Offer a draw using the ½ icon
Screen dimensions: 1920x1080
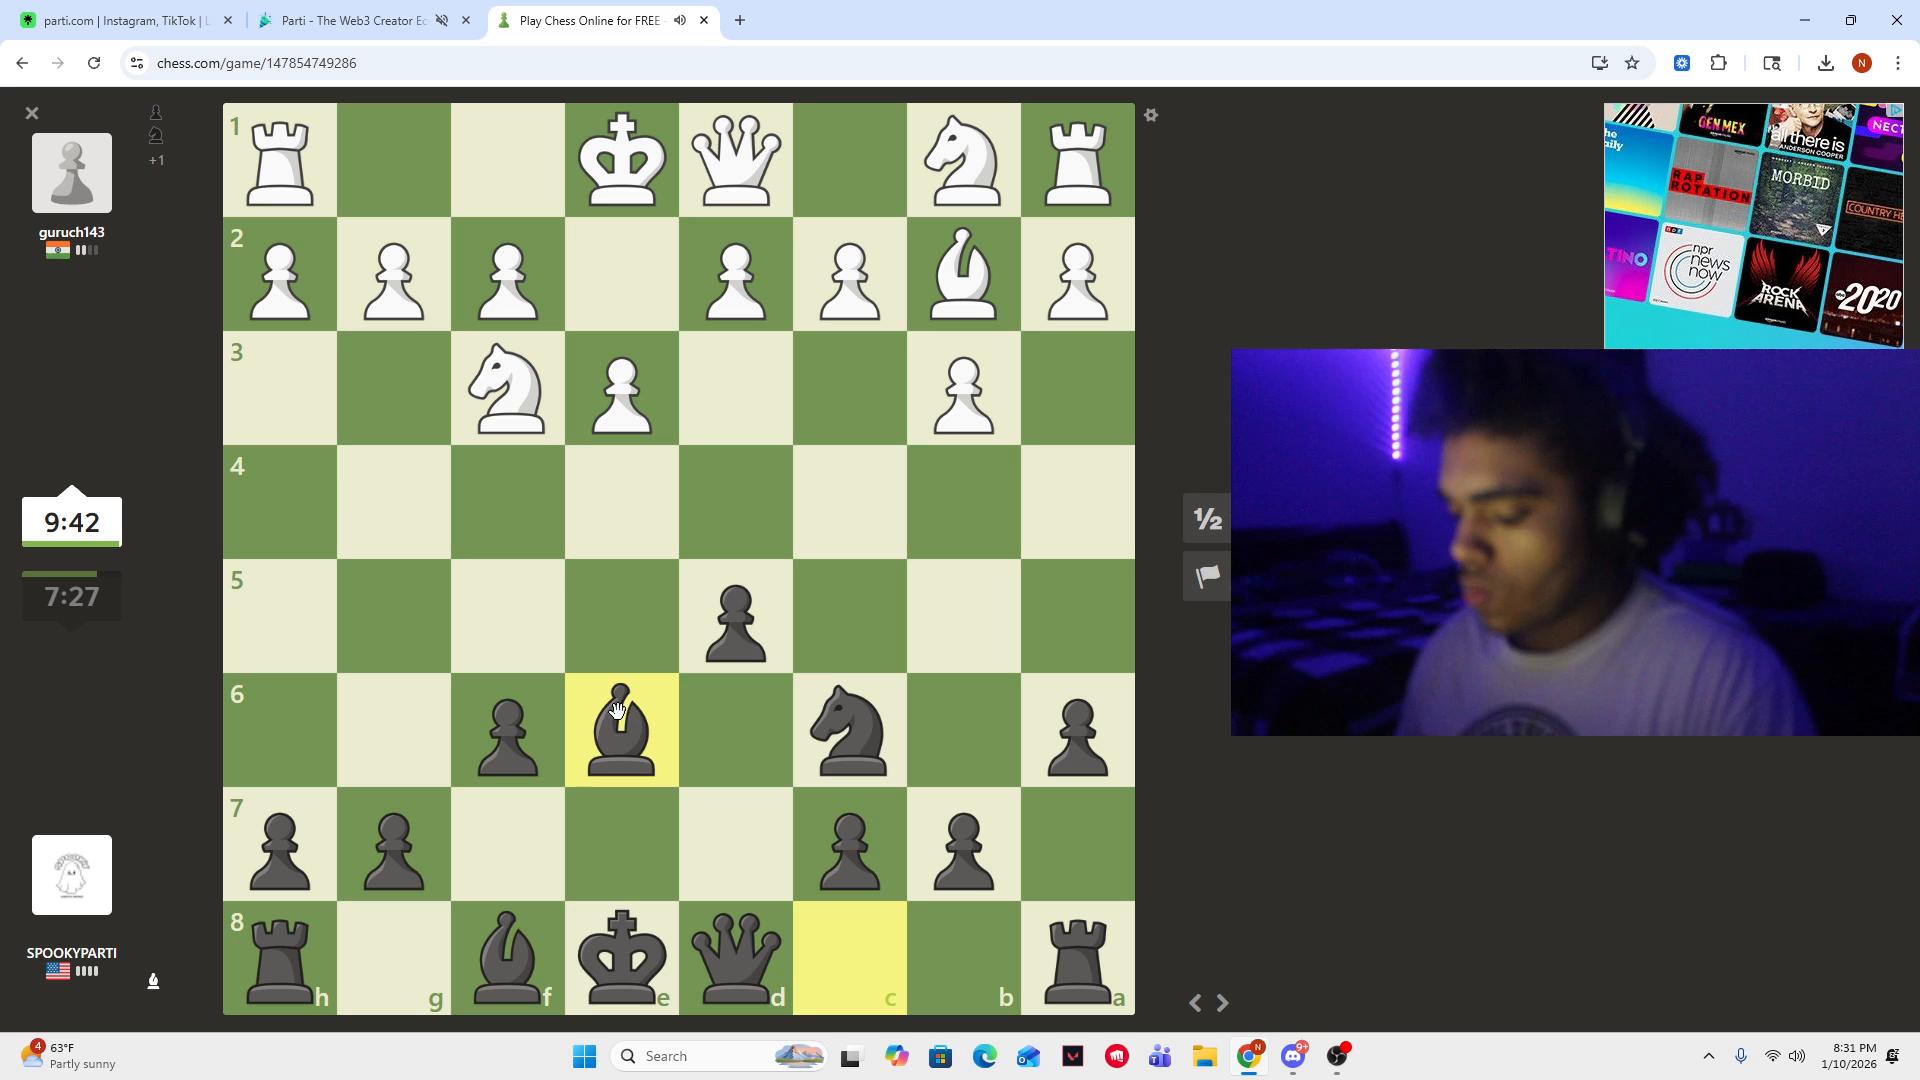point(1206,518)
